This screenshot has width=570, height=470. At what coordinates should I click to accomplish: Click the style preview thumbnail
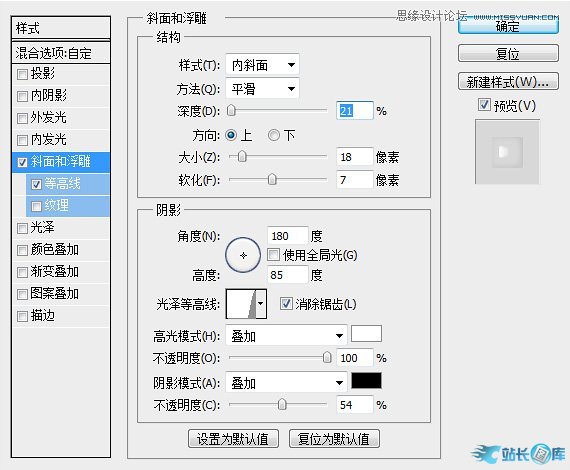pyautogui.click(x=507, y=152)
